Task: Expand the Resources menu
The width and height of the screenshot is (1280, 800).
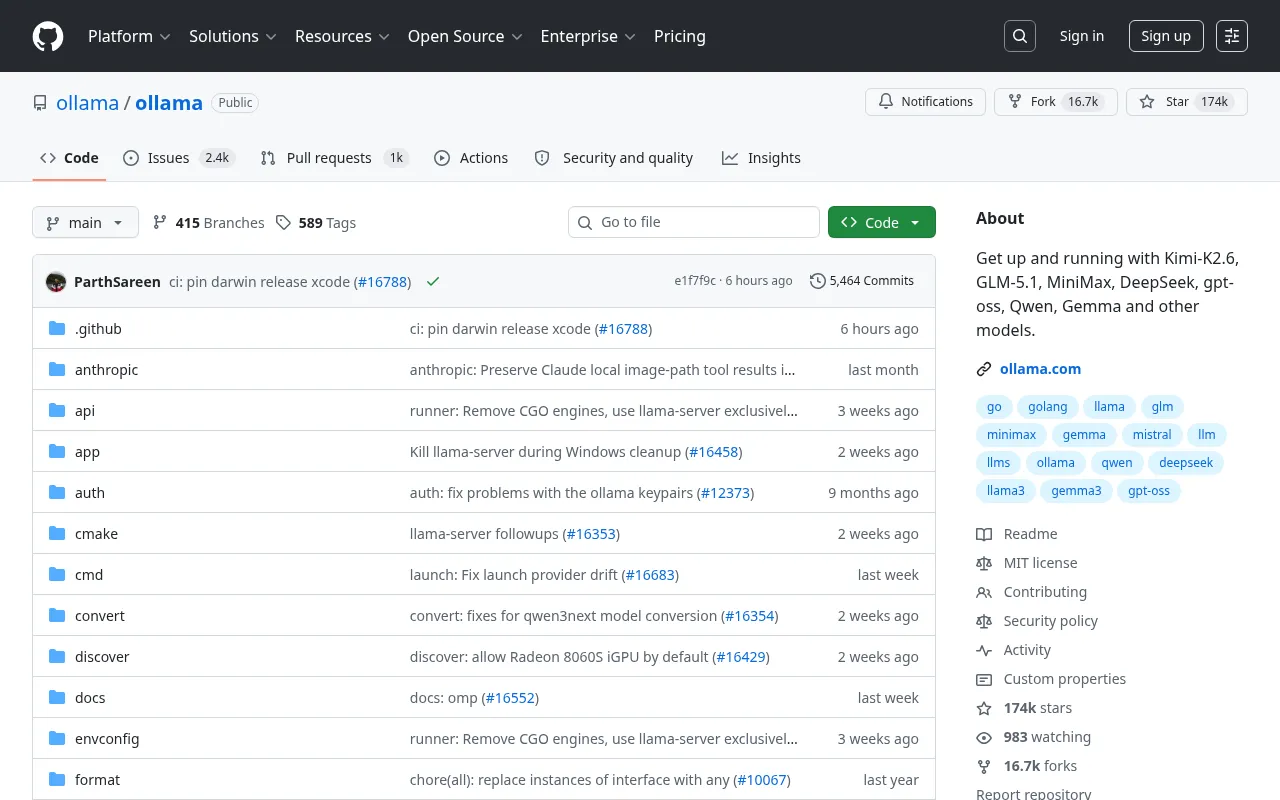Action: [341, 36]
